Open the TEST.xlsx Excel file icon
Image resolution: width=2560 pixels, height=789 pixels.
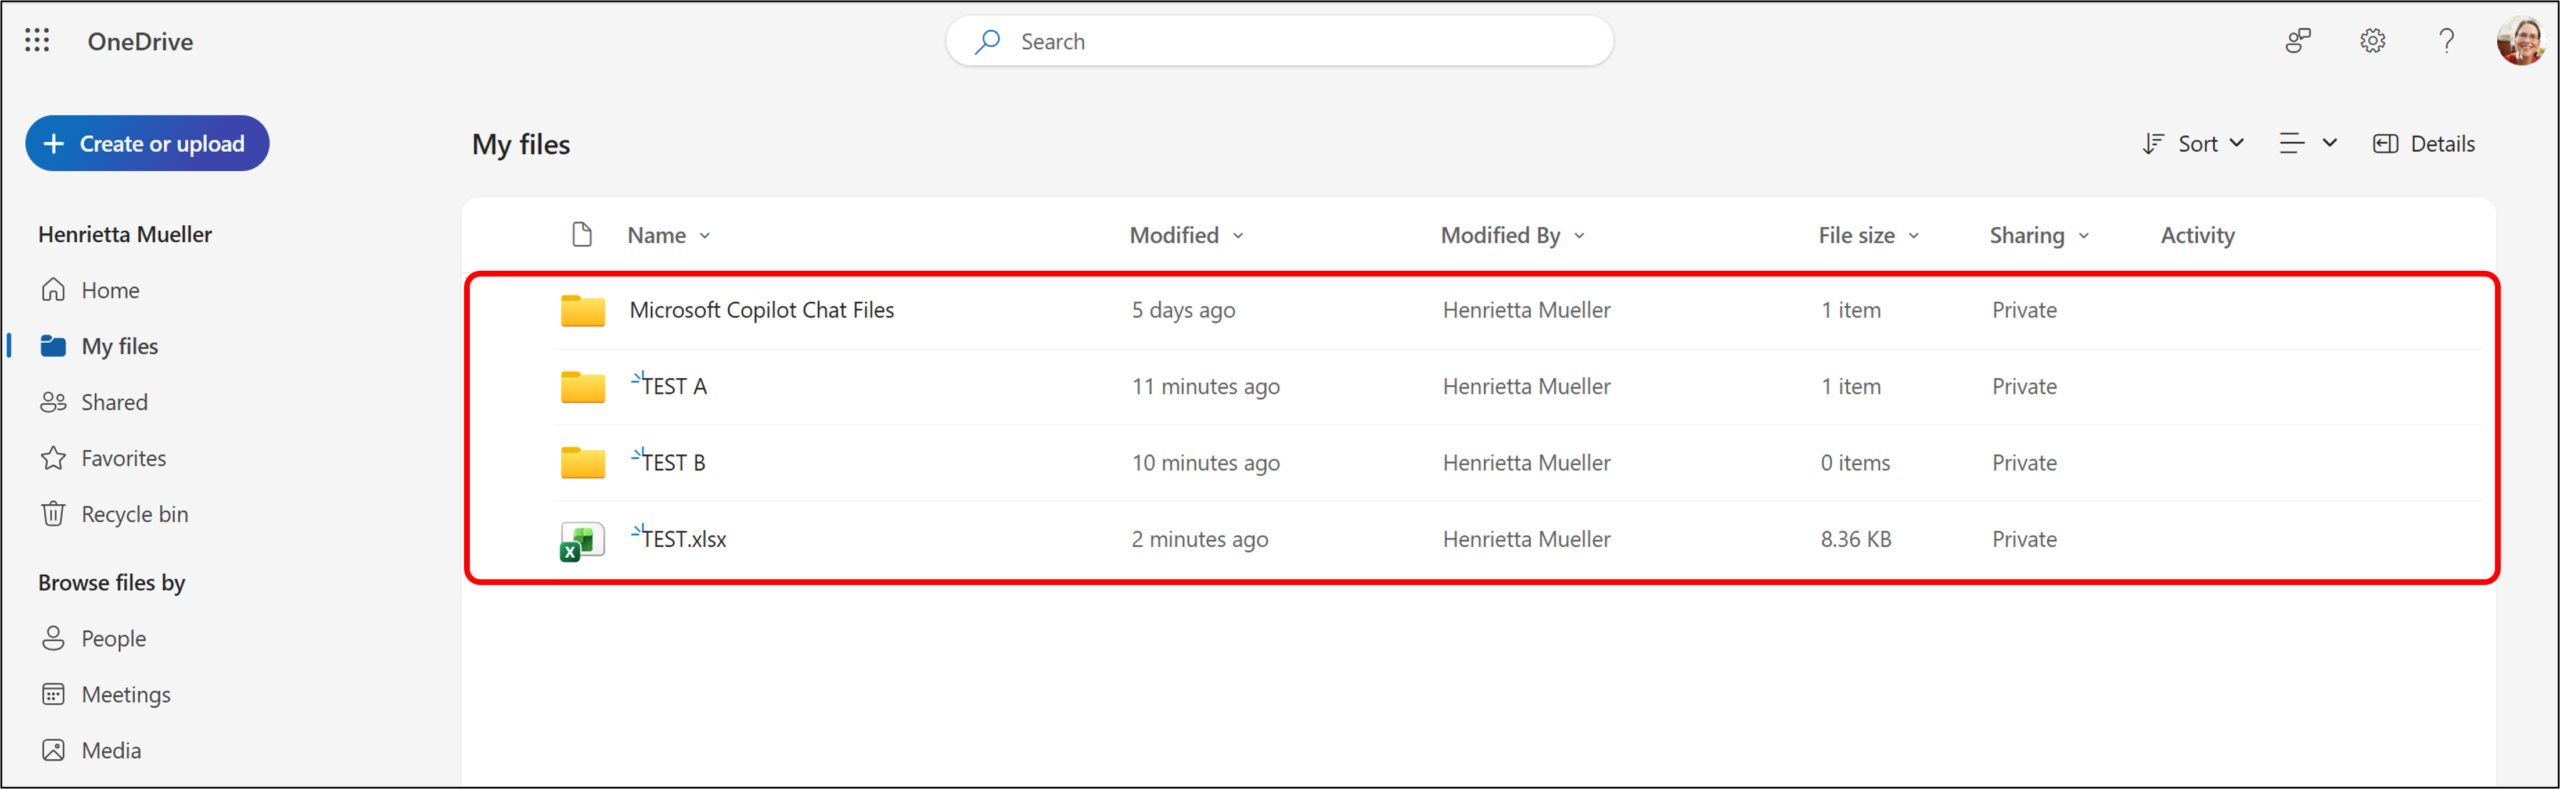pyautogui.click(x=582, y=540)
